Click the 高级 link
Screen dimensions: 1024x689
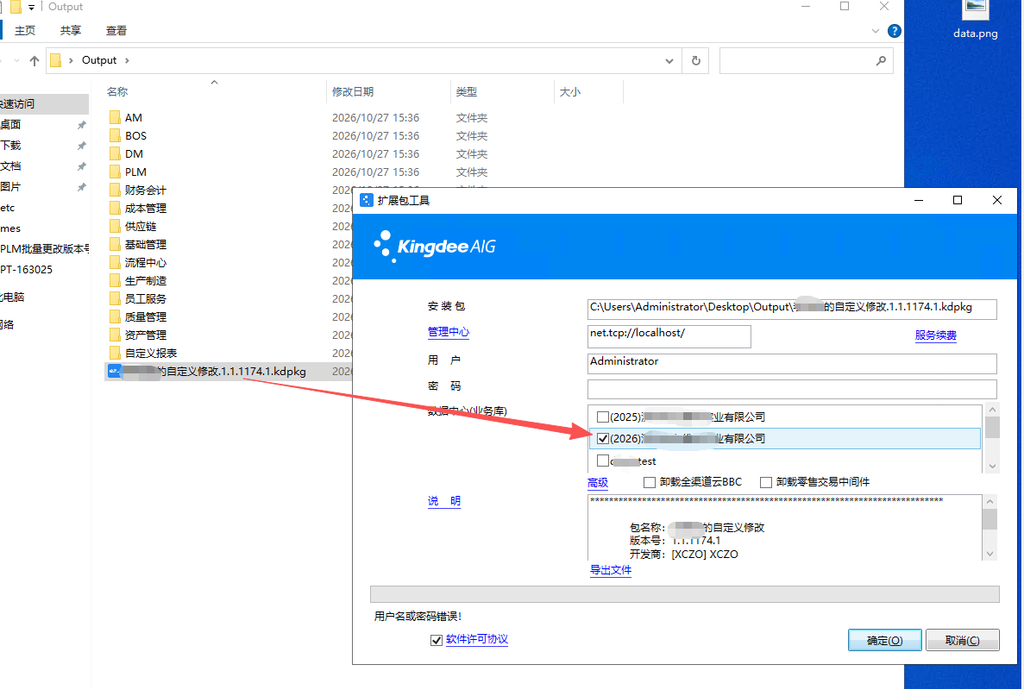point(598,482)
